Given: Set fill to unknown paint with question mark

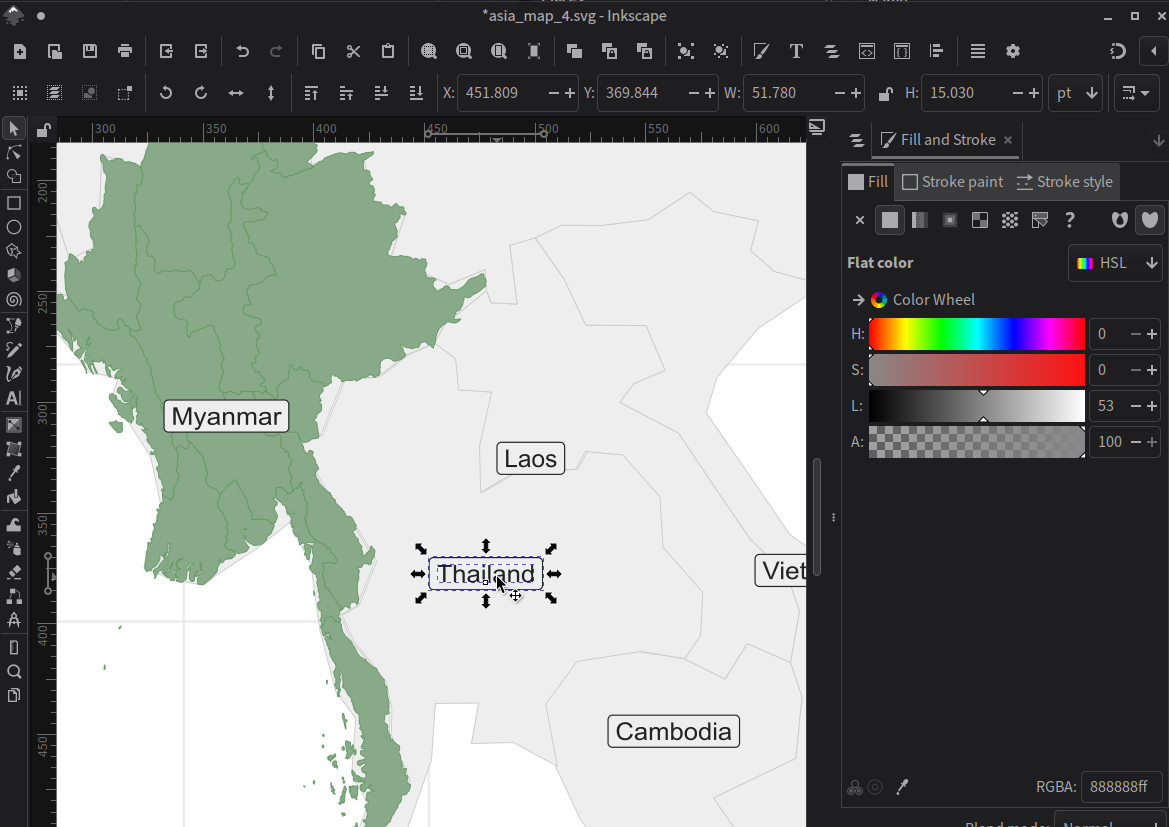Looking at the screenshot, I should coord(1069,220).
